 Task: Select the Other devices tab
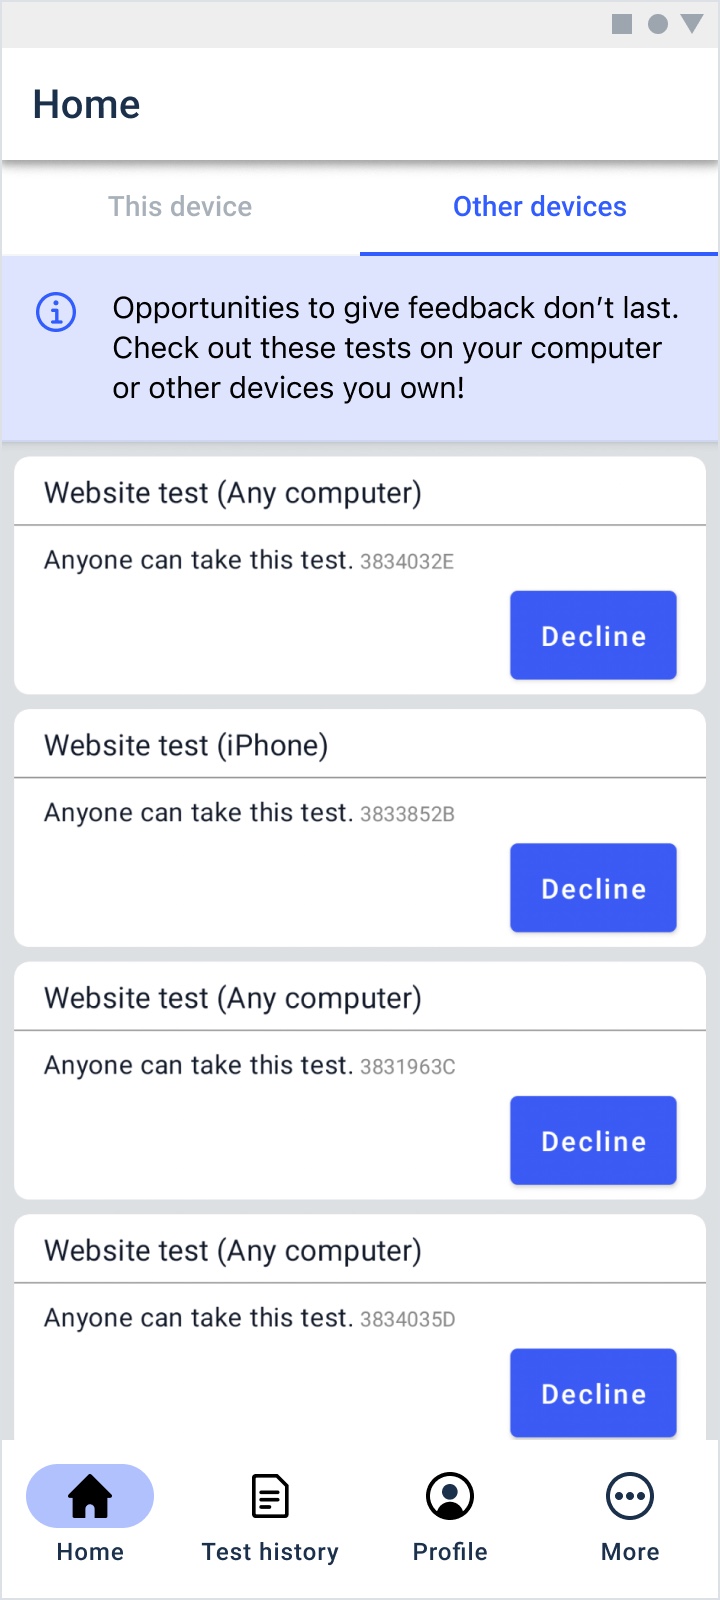[x=540, y=207]
